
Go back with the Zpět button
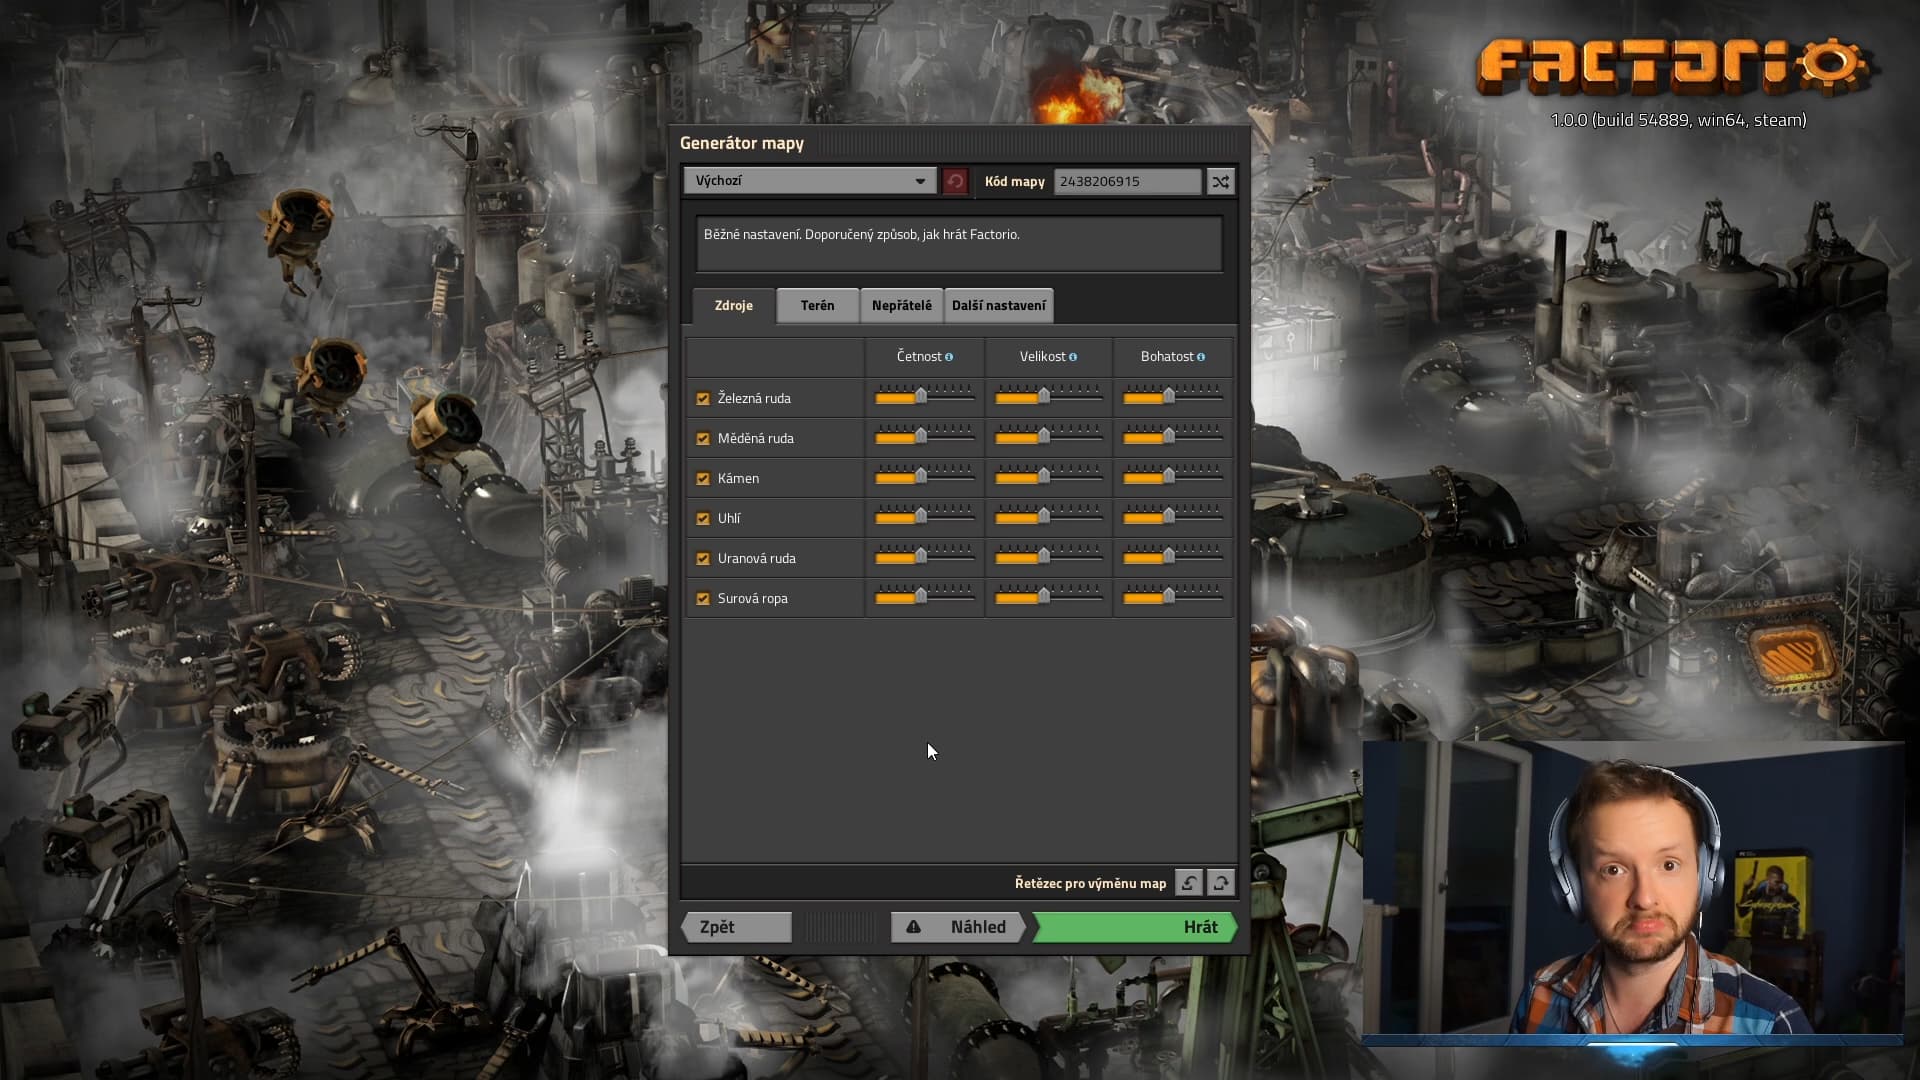pyautogui.click(x=736, y=927)
